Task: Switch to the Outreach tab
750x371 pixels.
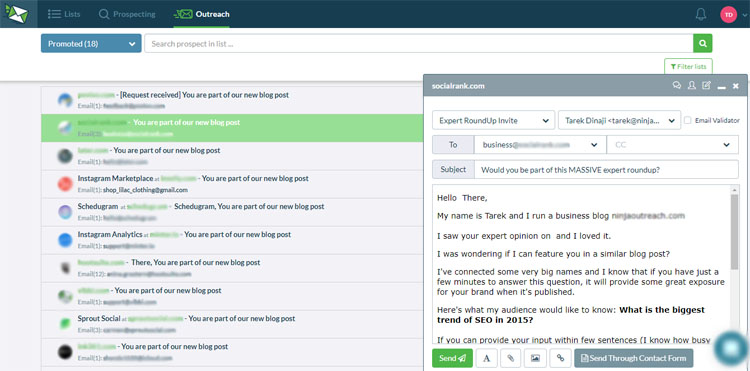Action: [201, 14]
